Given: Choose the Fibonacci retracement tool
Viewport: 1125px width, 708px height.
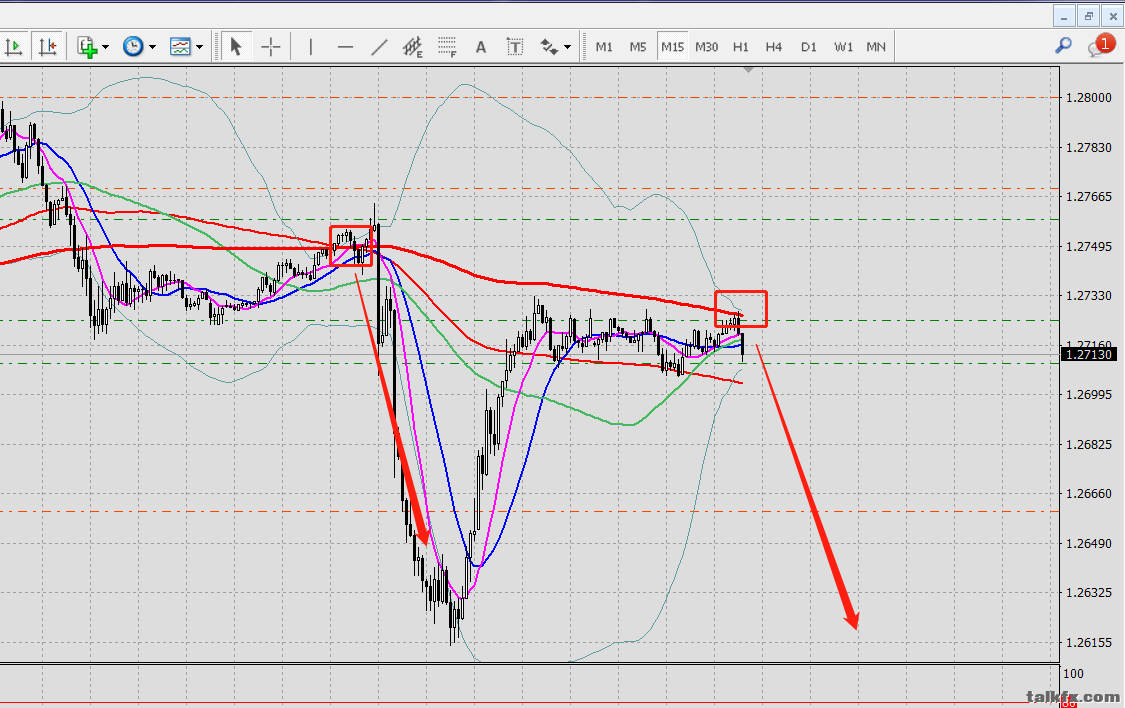Looking at the screenshot, I should tap(447, 46).
